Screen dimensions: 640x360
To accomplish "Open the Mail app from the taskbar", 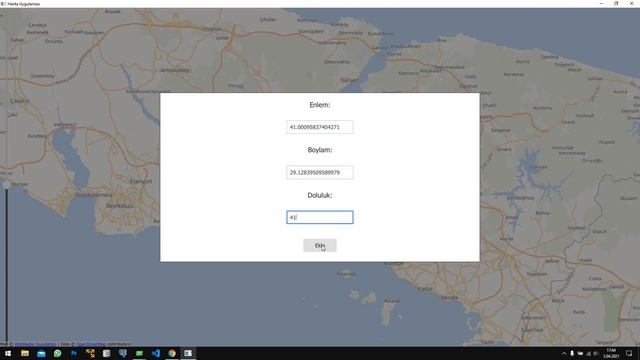I will tap(41, 353).
